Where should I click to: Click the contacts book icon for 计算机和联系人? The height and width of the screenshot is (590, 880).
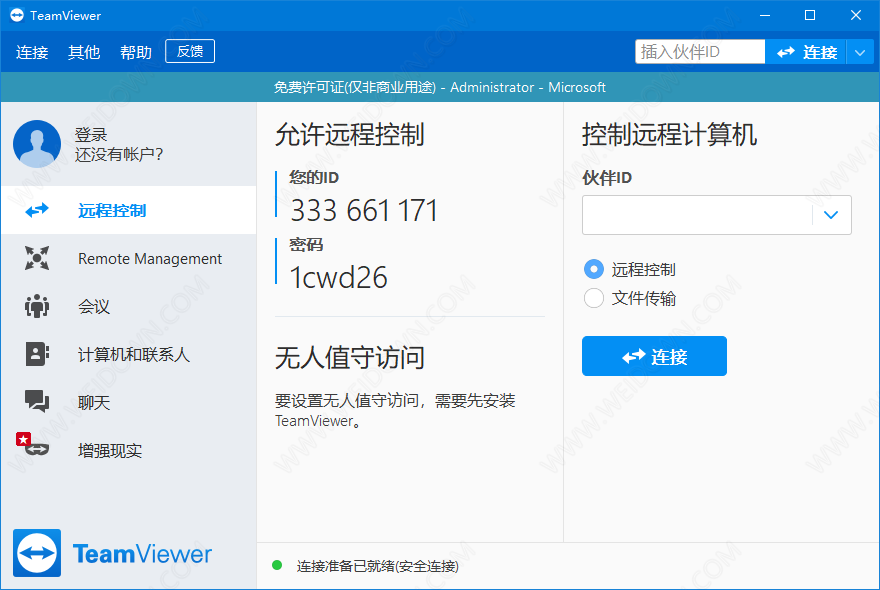pyautogui.click(x=37, y=354)
